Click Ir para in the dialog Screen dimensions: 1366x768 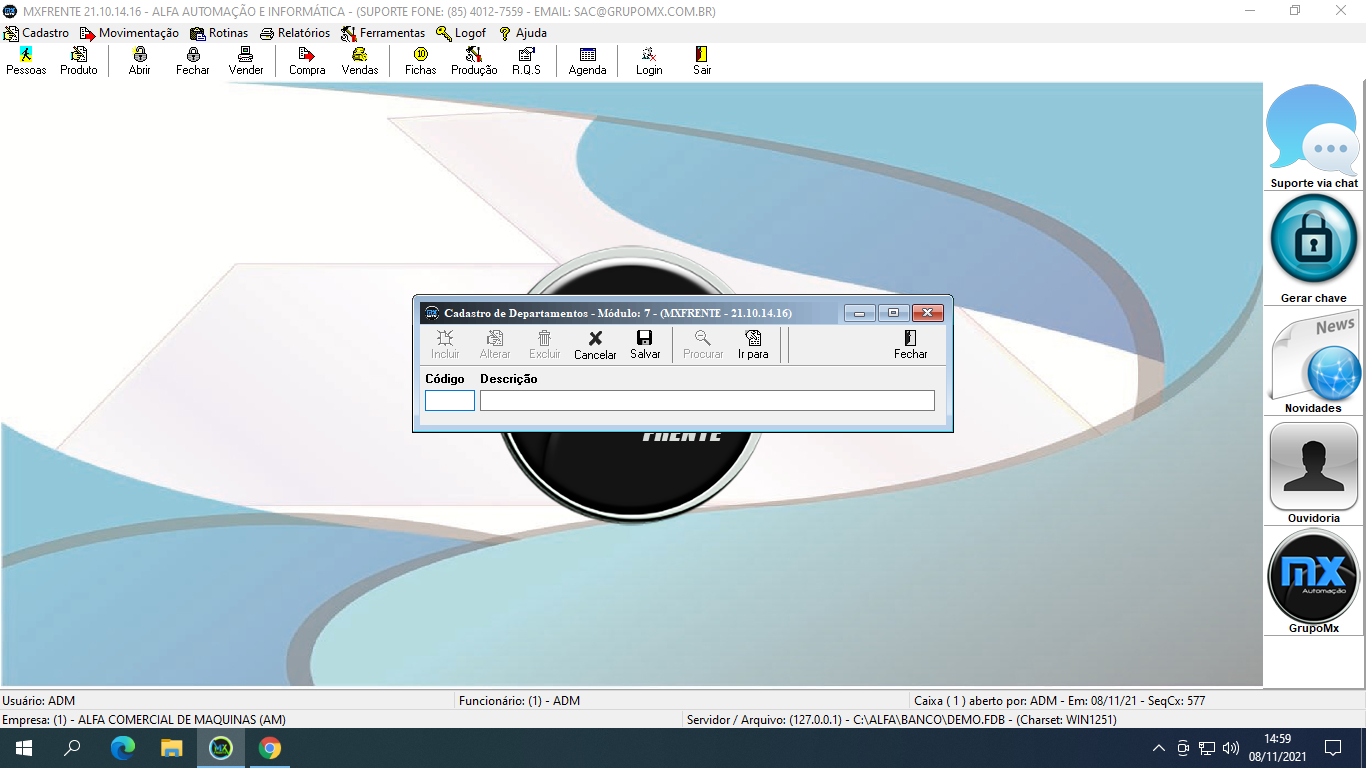(x=753, y=344)
